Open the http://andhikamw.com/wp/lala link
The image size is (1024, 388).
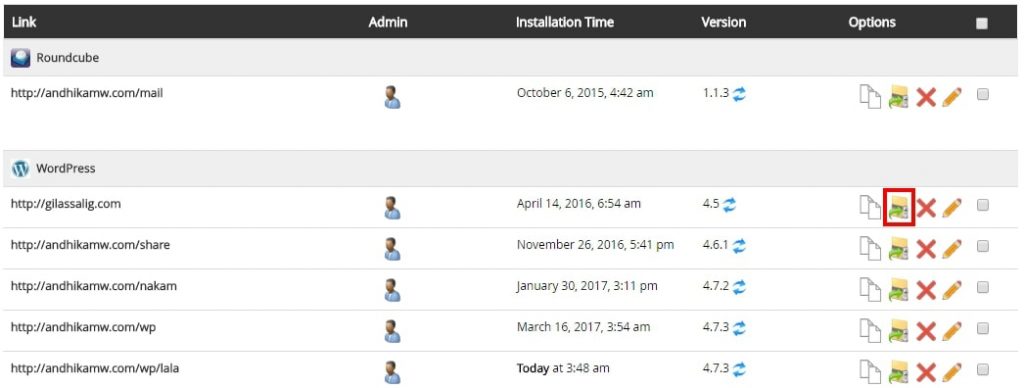[95, 368]
